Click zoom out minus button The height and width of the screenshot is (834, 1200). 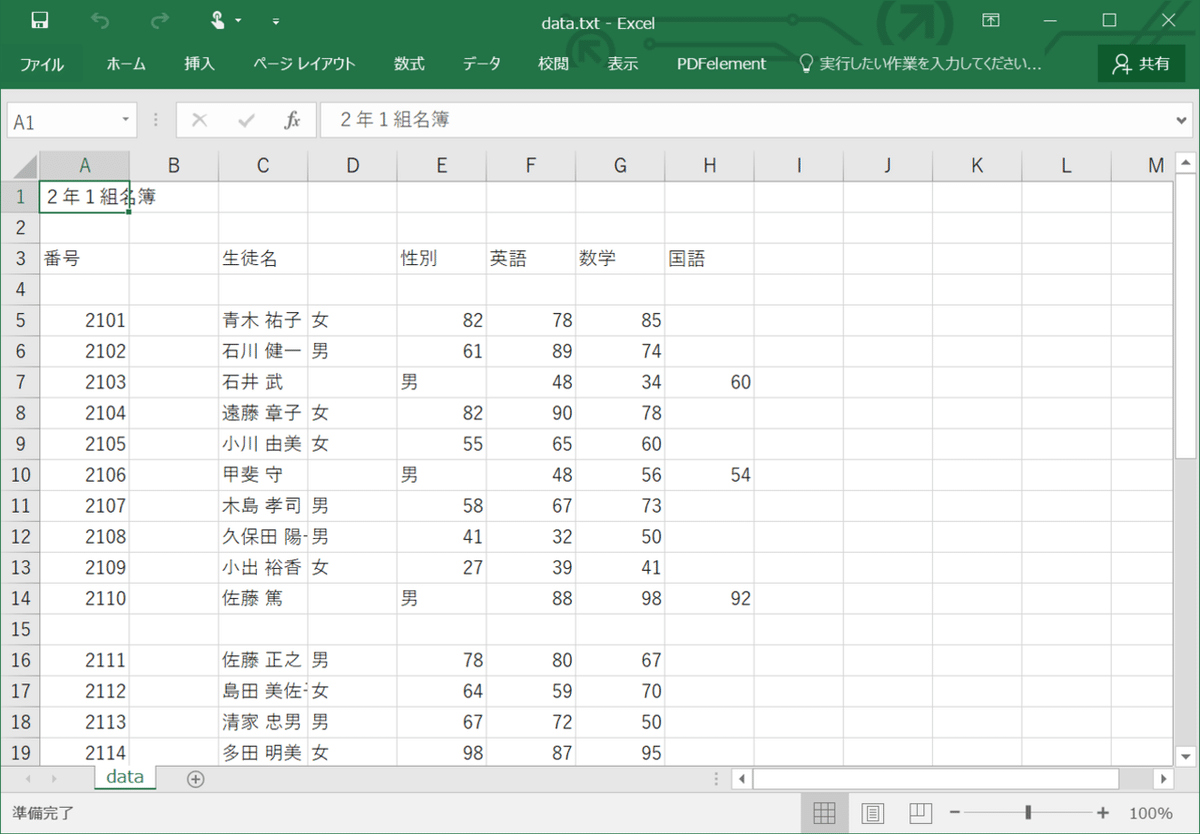click(x=955, y=813)
